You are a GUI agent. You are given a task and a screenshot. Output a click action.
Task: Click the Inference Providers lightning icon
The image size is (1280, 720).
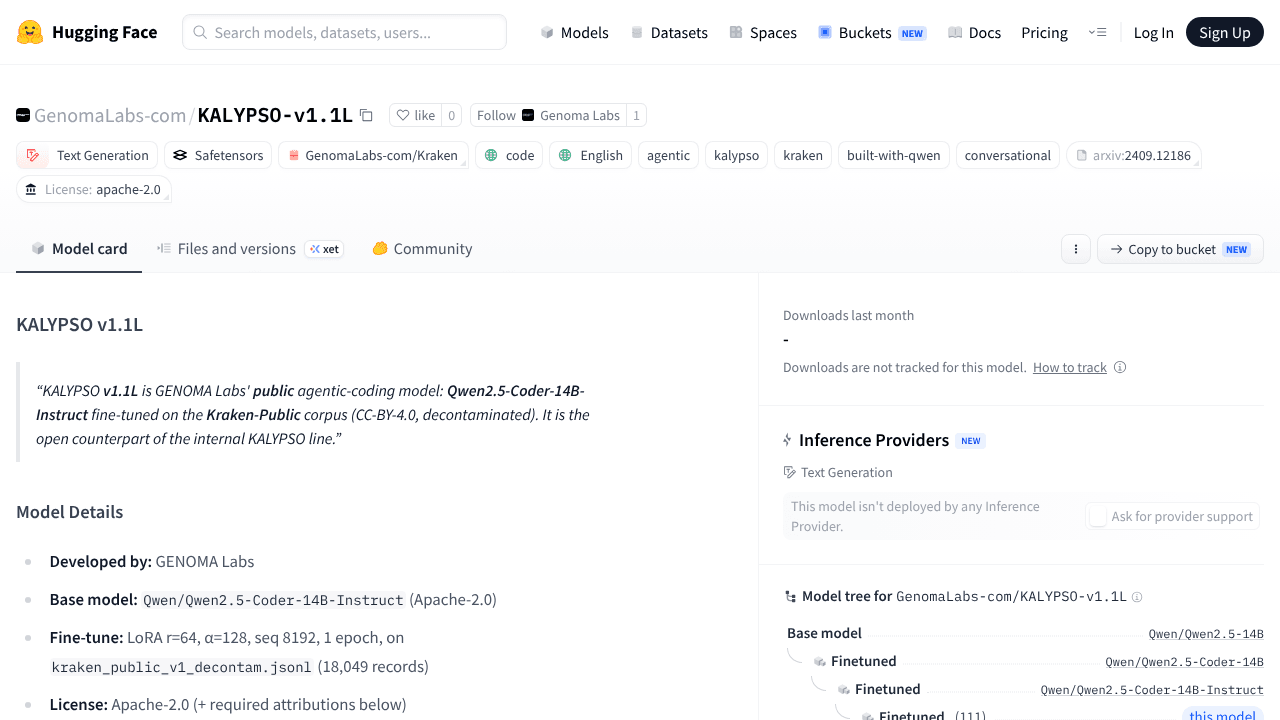(788, 440)
